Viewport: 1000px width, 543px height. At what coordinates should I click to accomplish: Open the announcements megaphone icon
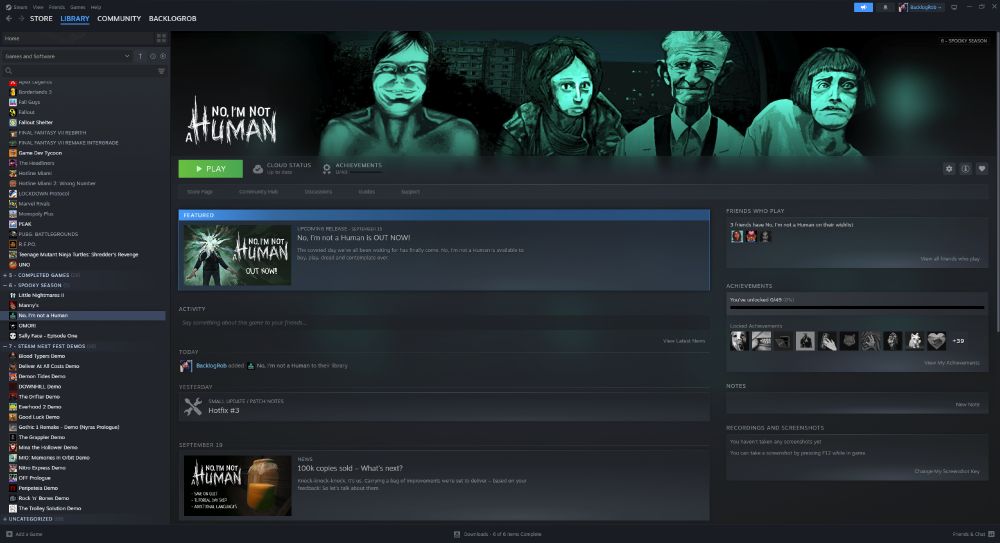point(863,7)
